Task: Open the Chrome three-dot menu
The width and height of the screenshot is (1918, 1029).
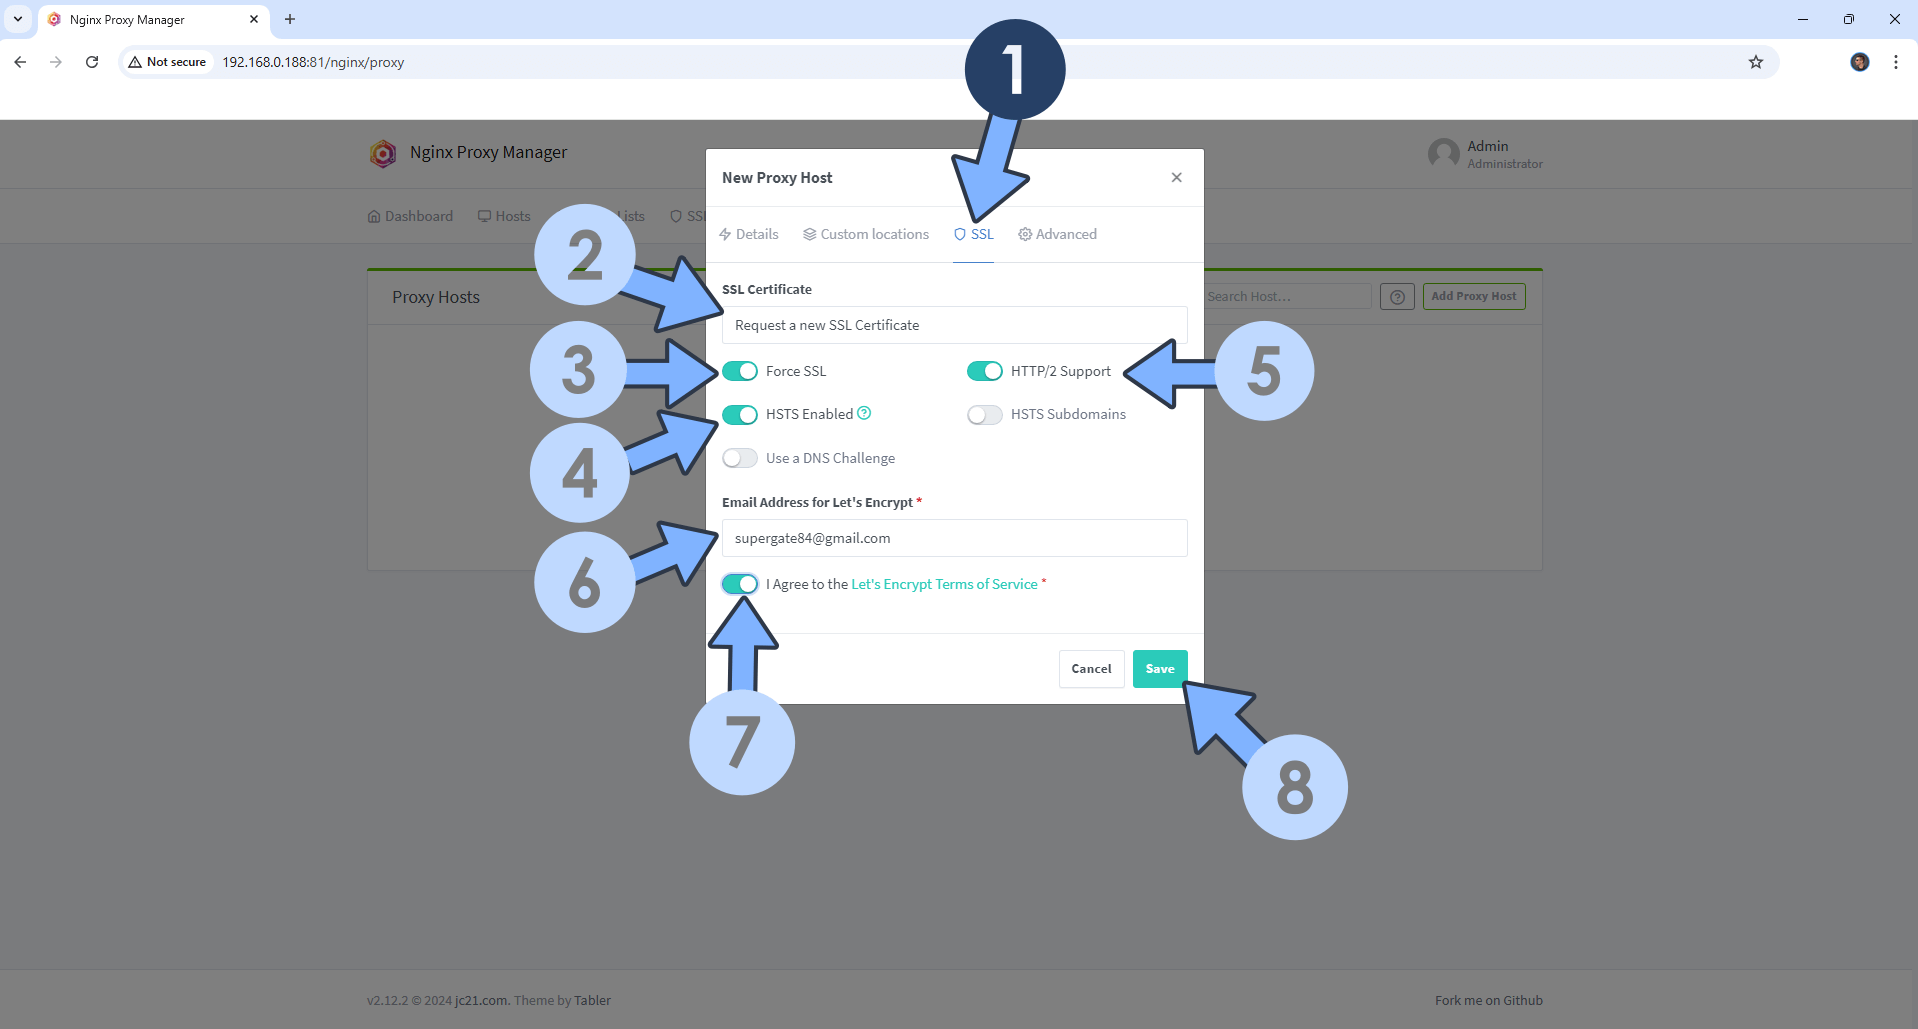Action: point(1896,62)
